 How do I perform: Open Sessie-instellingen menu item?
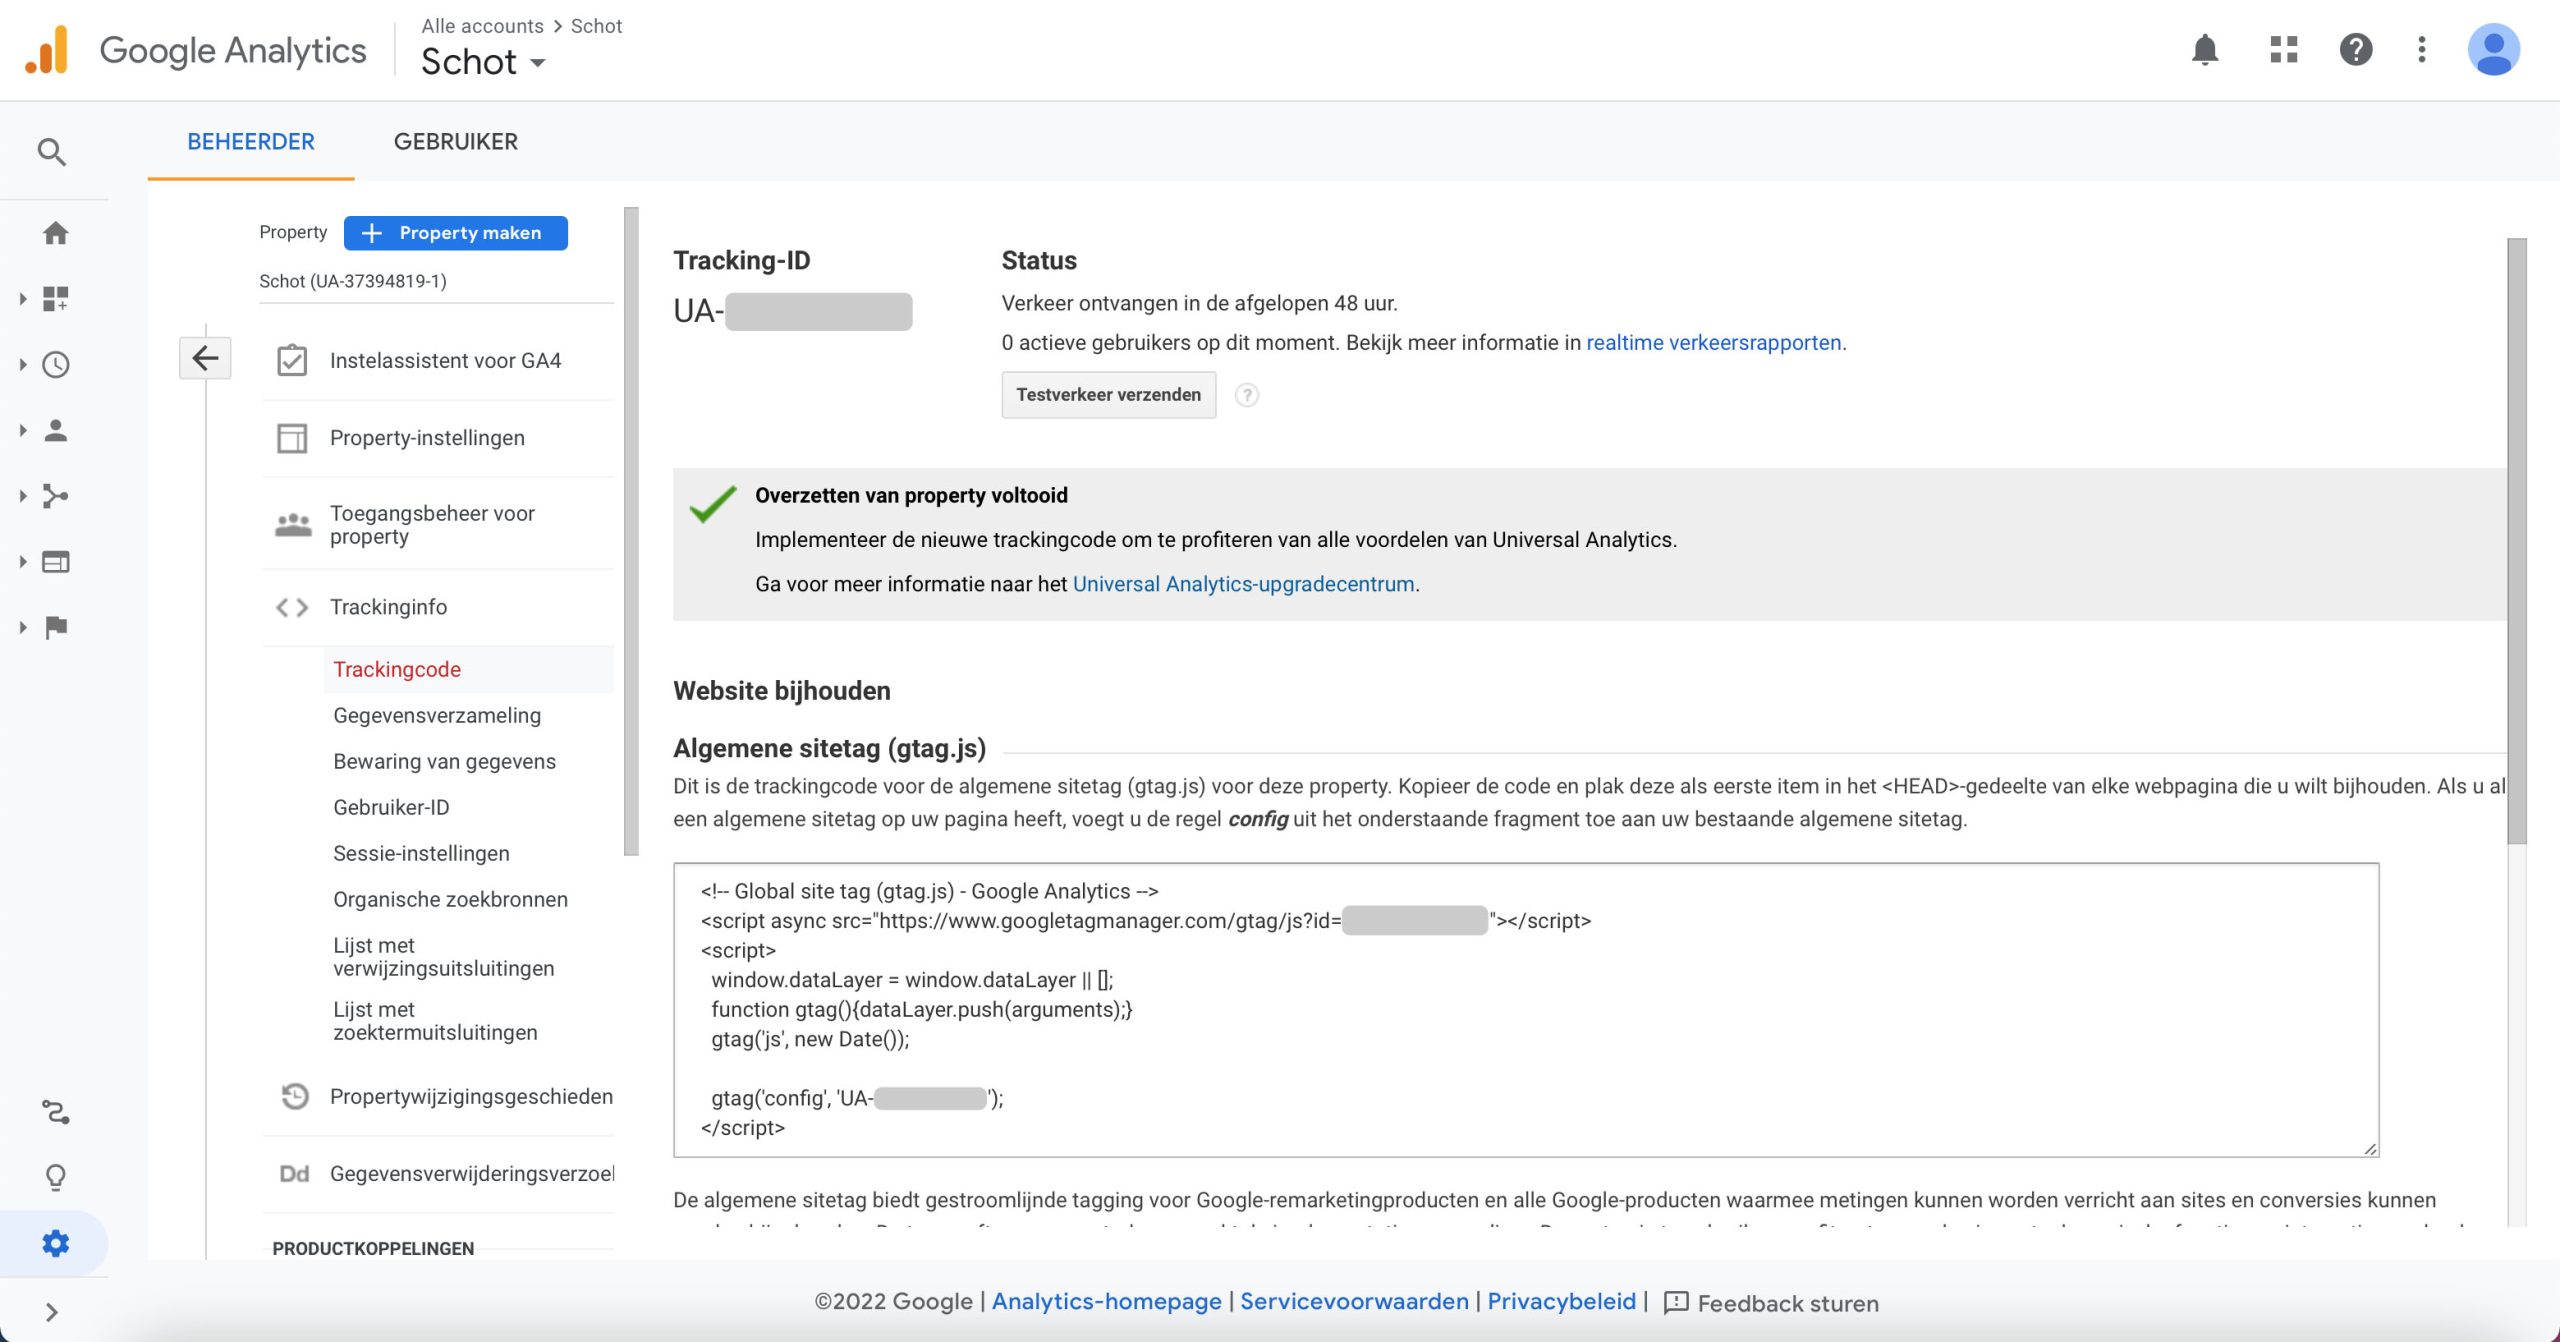click(421, 853)
